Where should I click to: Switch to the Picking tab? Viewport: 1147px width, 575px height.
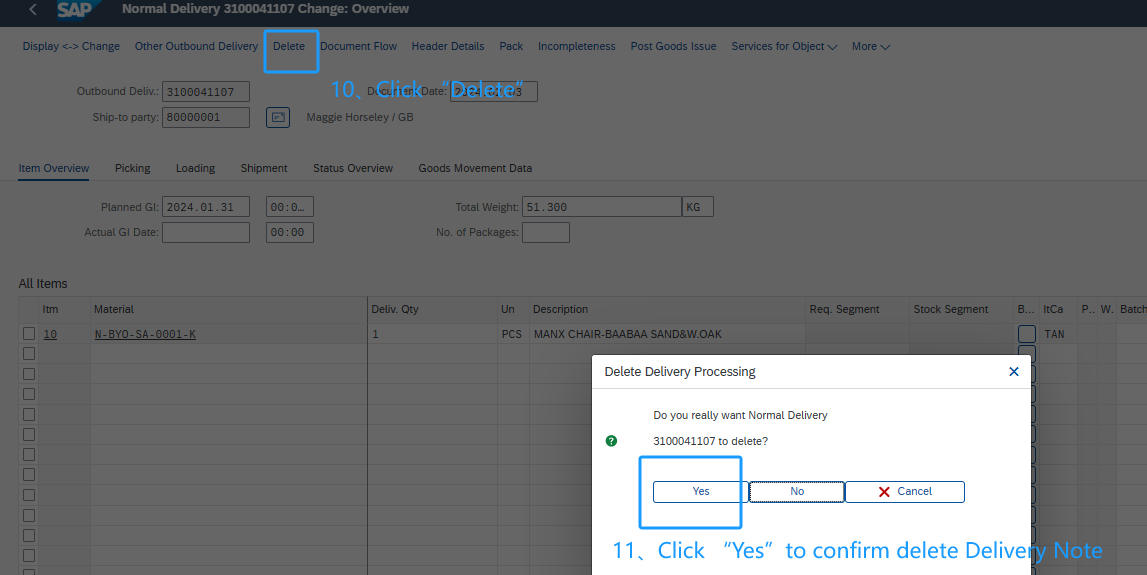tap(132, 168)
